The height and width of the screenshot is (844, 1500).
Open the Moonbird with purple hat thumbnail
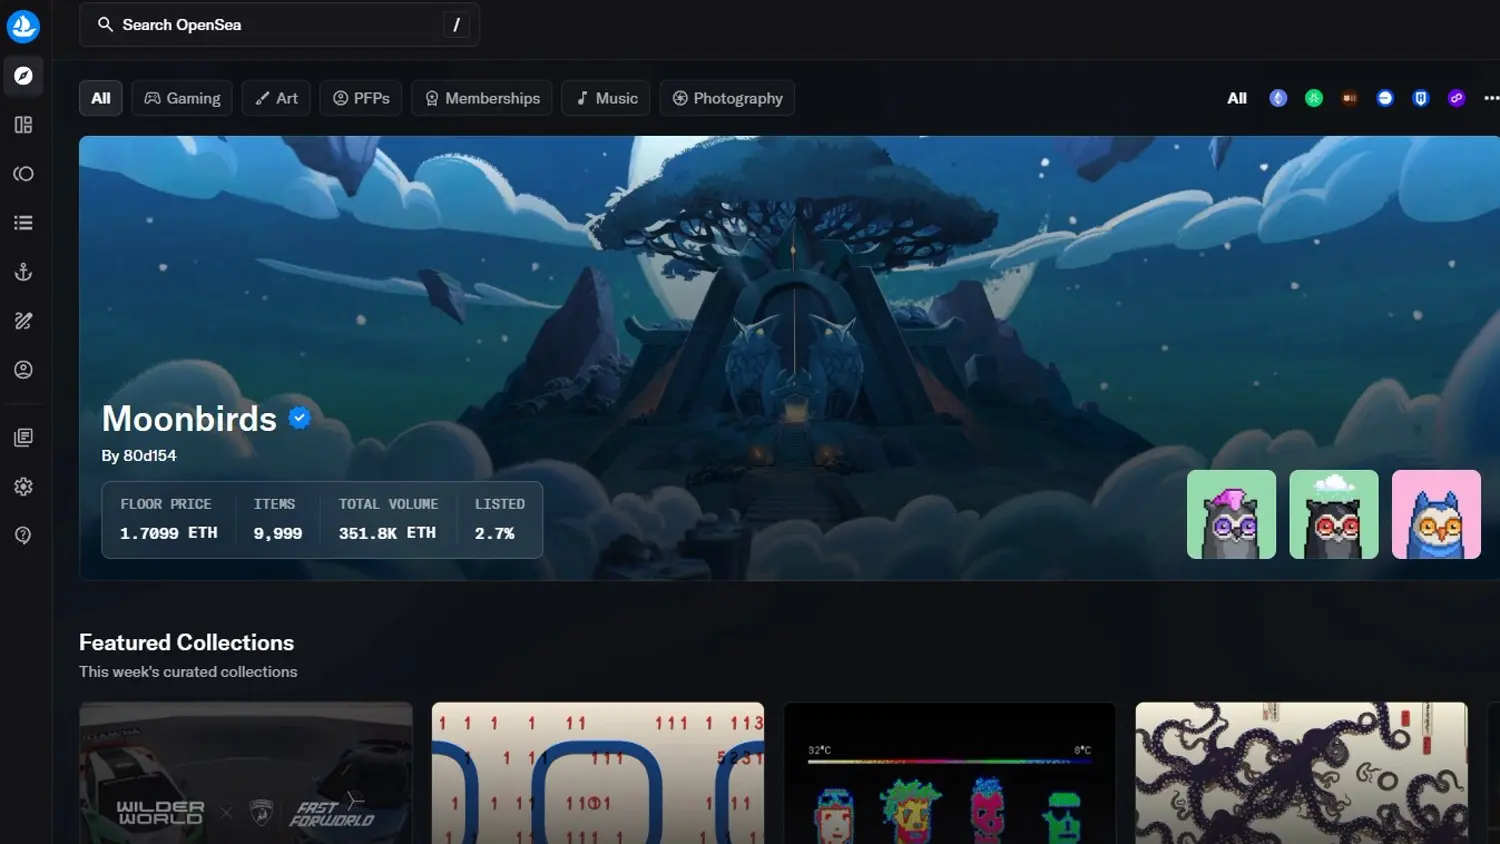(x=1231, y=514)
